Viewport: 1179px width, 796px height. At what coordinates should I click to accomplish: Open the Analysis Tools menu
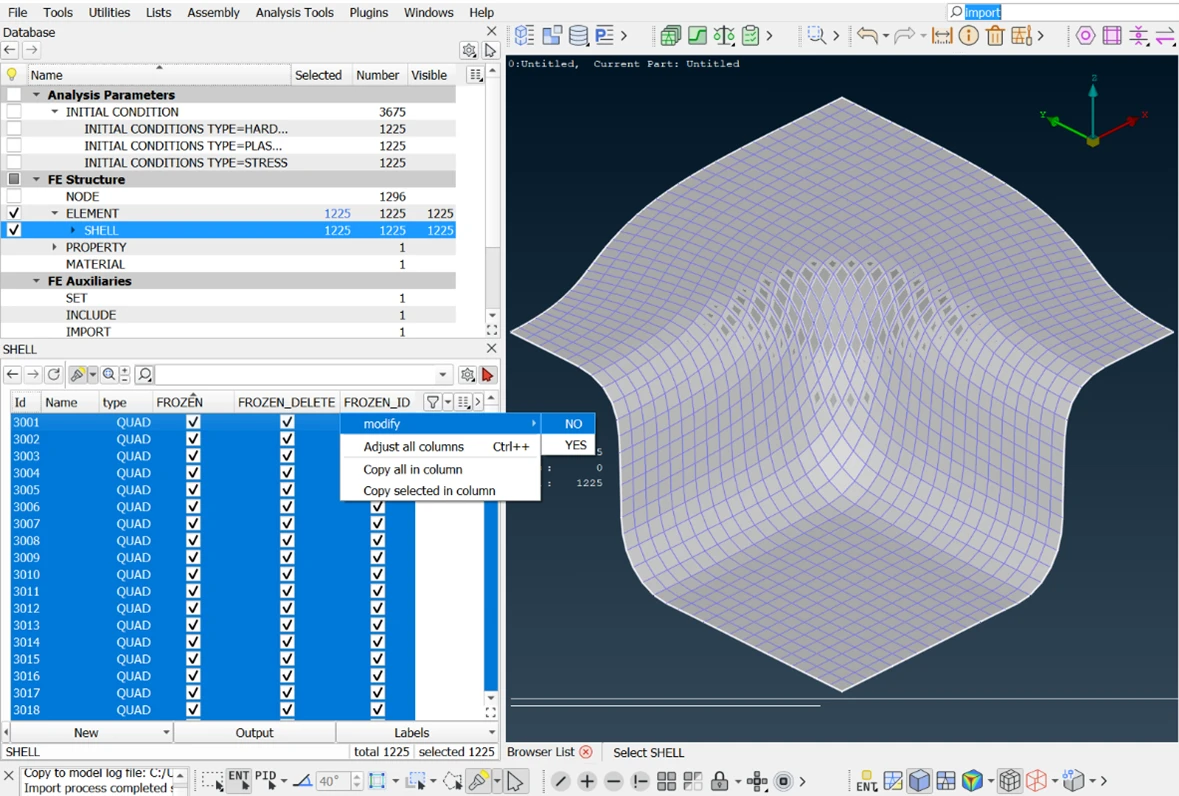294,12
